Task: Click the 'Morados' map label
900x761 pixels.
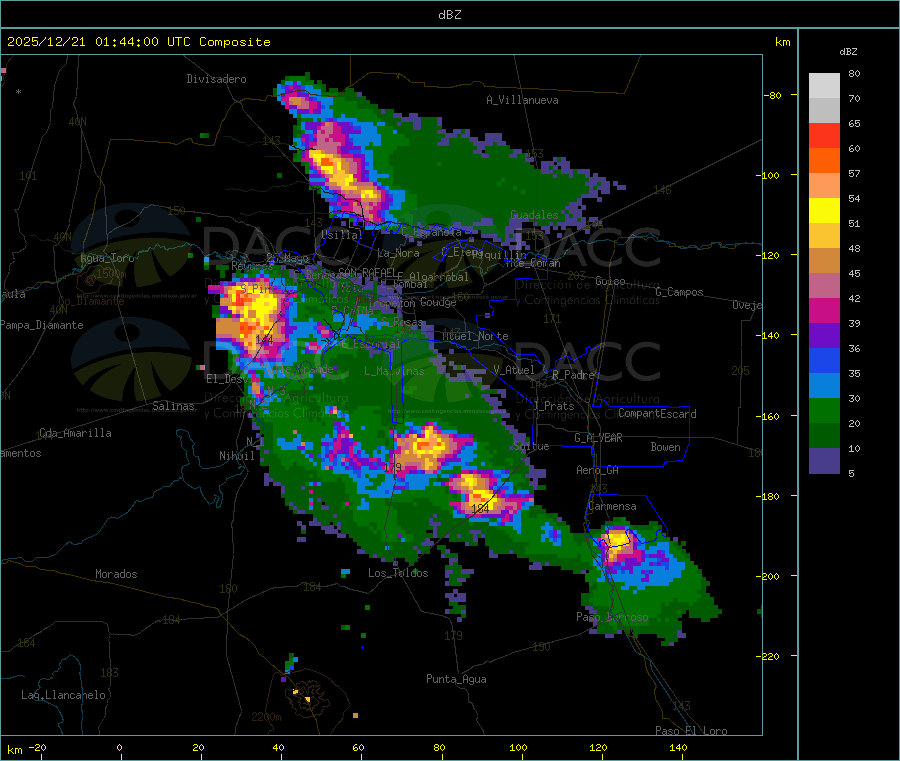Action: pos(116,574)
